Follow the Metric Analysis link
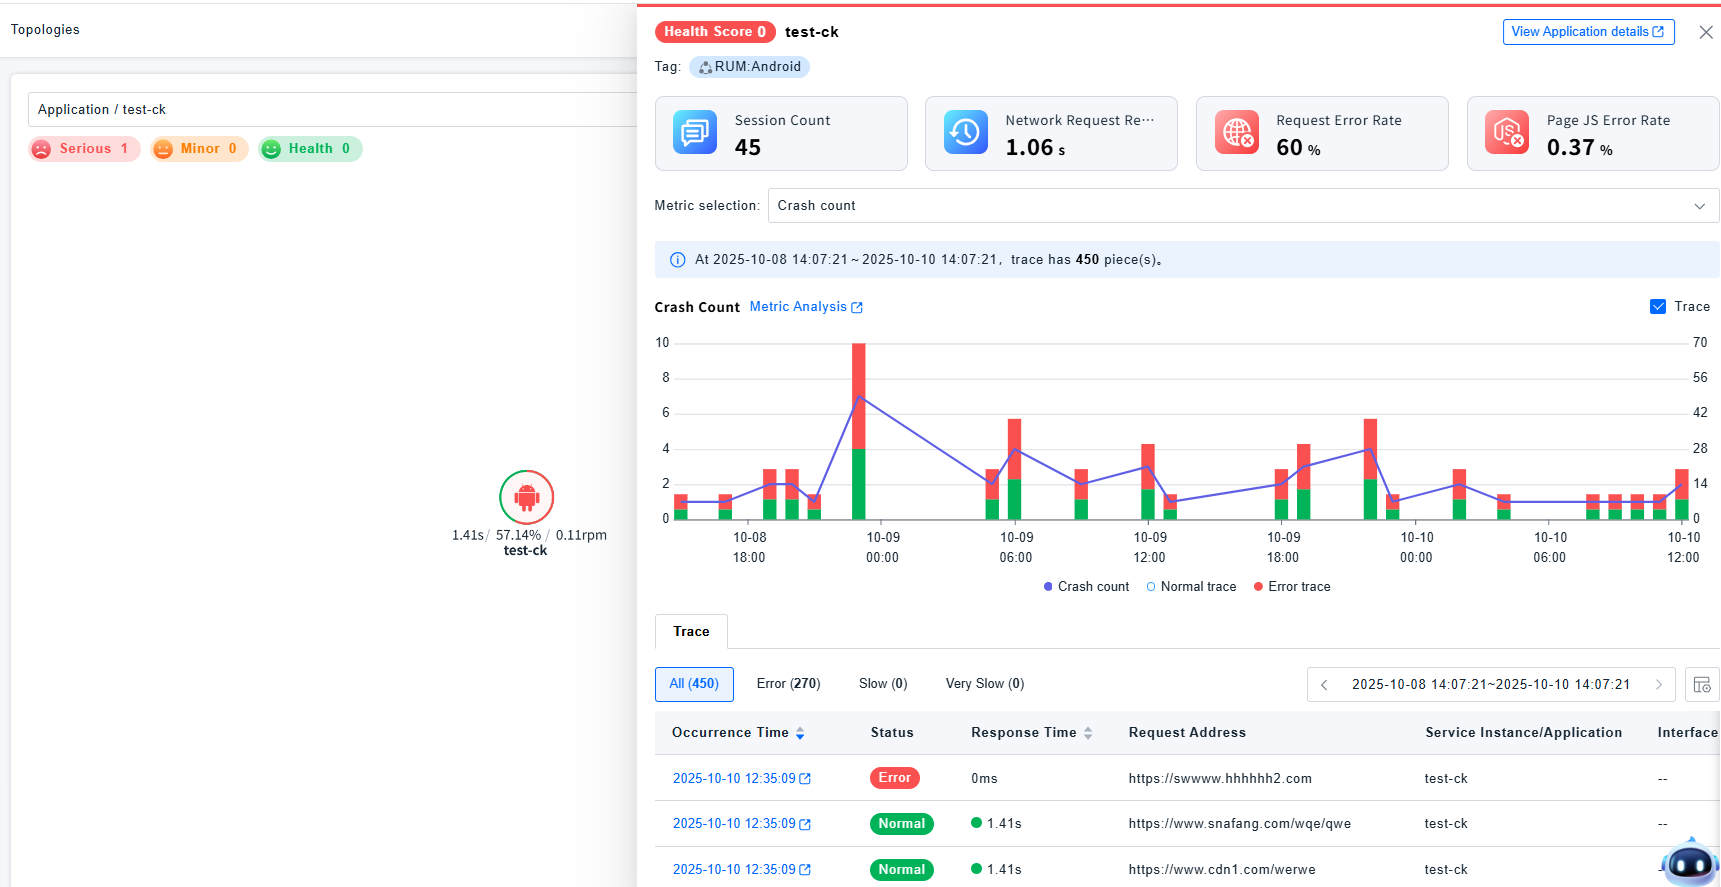The height and width of the screenshot is (887, 1721). point(806,307)
